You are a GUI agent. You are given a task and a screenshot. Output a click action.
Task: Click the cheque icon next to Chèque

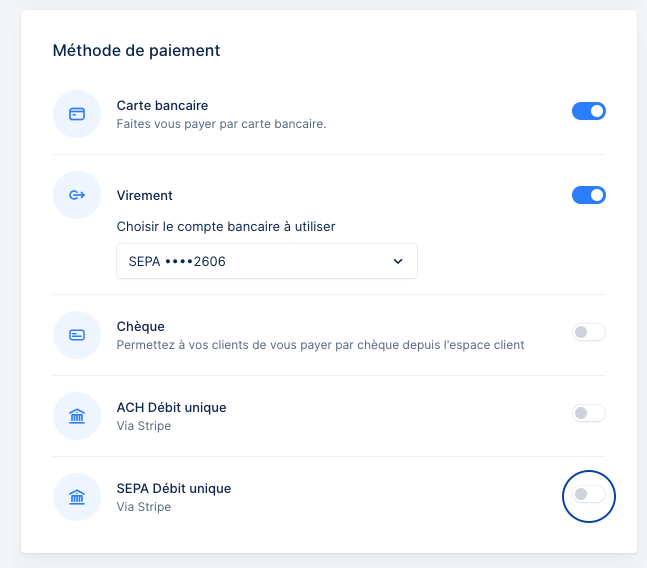tap(77, 335)
